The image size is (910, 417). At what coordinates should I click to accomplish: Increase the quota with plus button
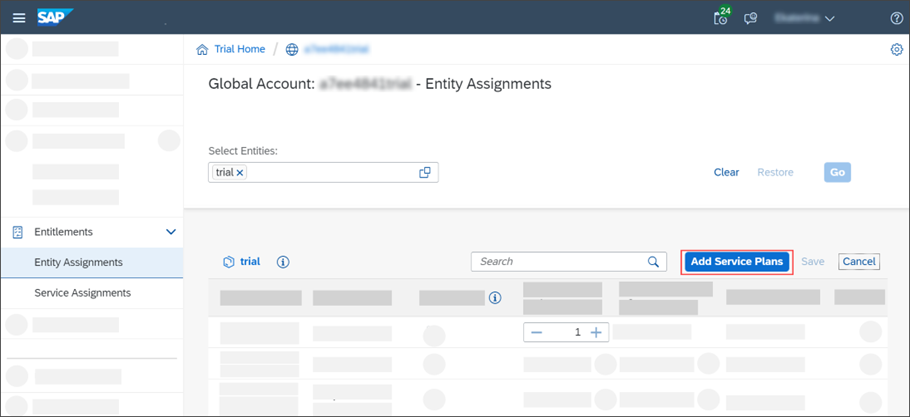(596, 332)
